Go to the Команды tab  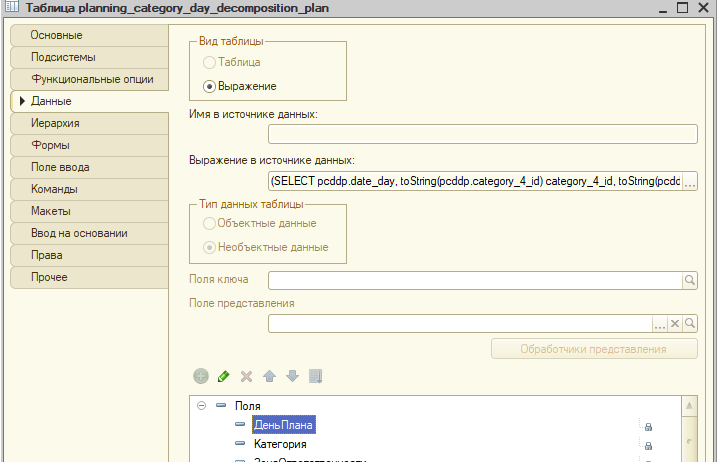pos(90,189)
